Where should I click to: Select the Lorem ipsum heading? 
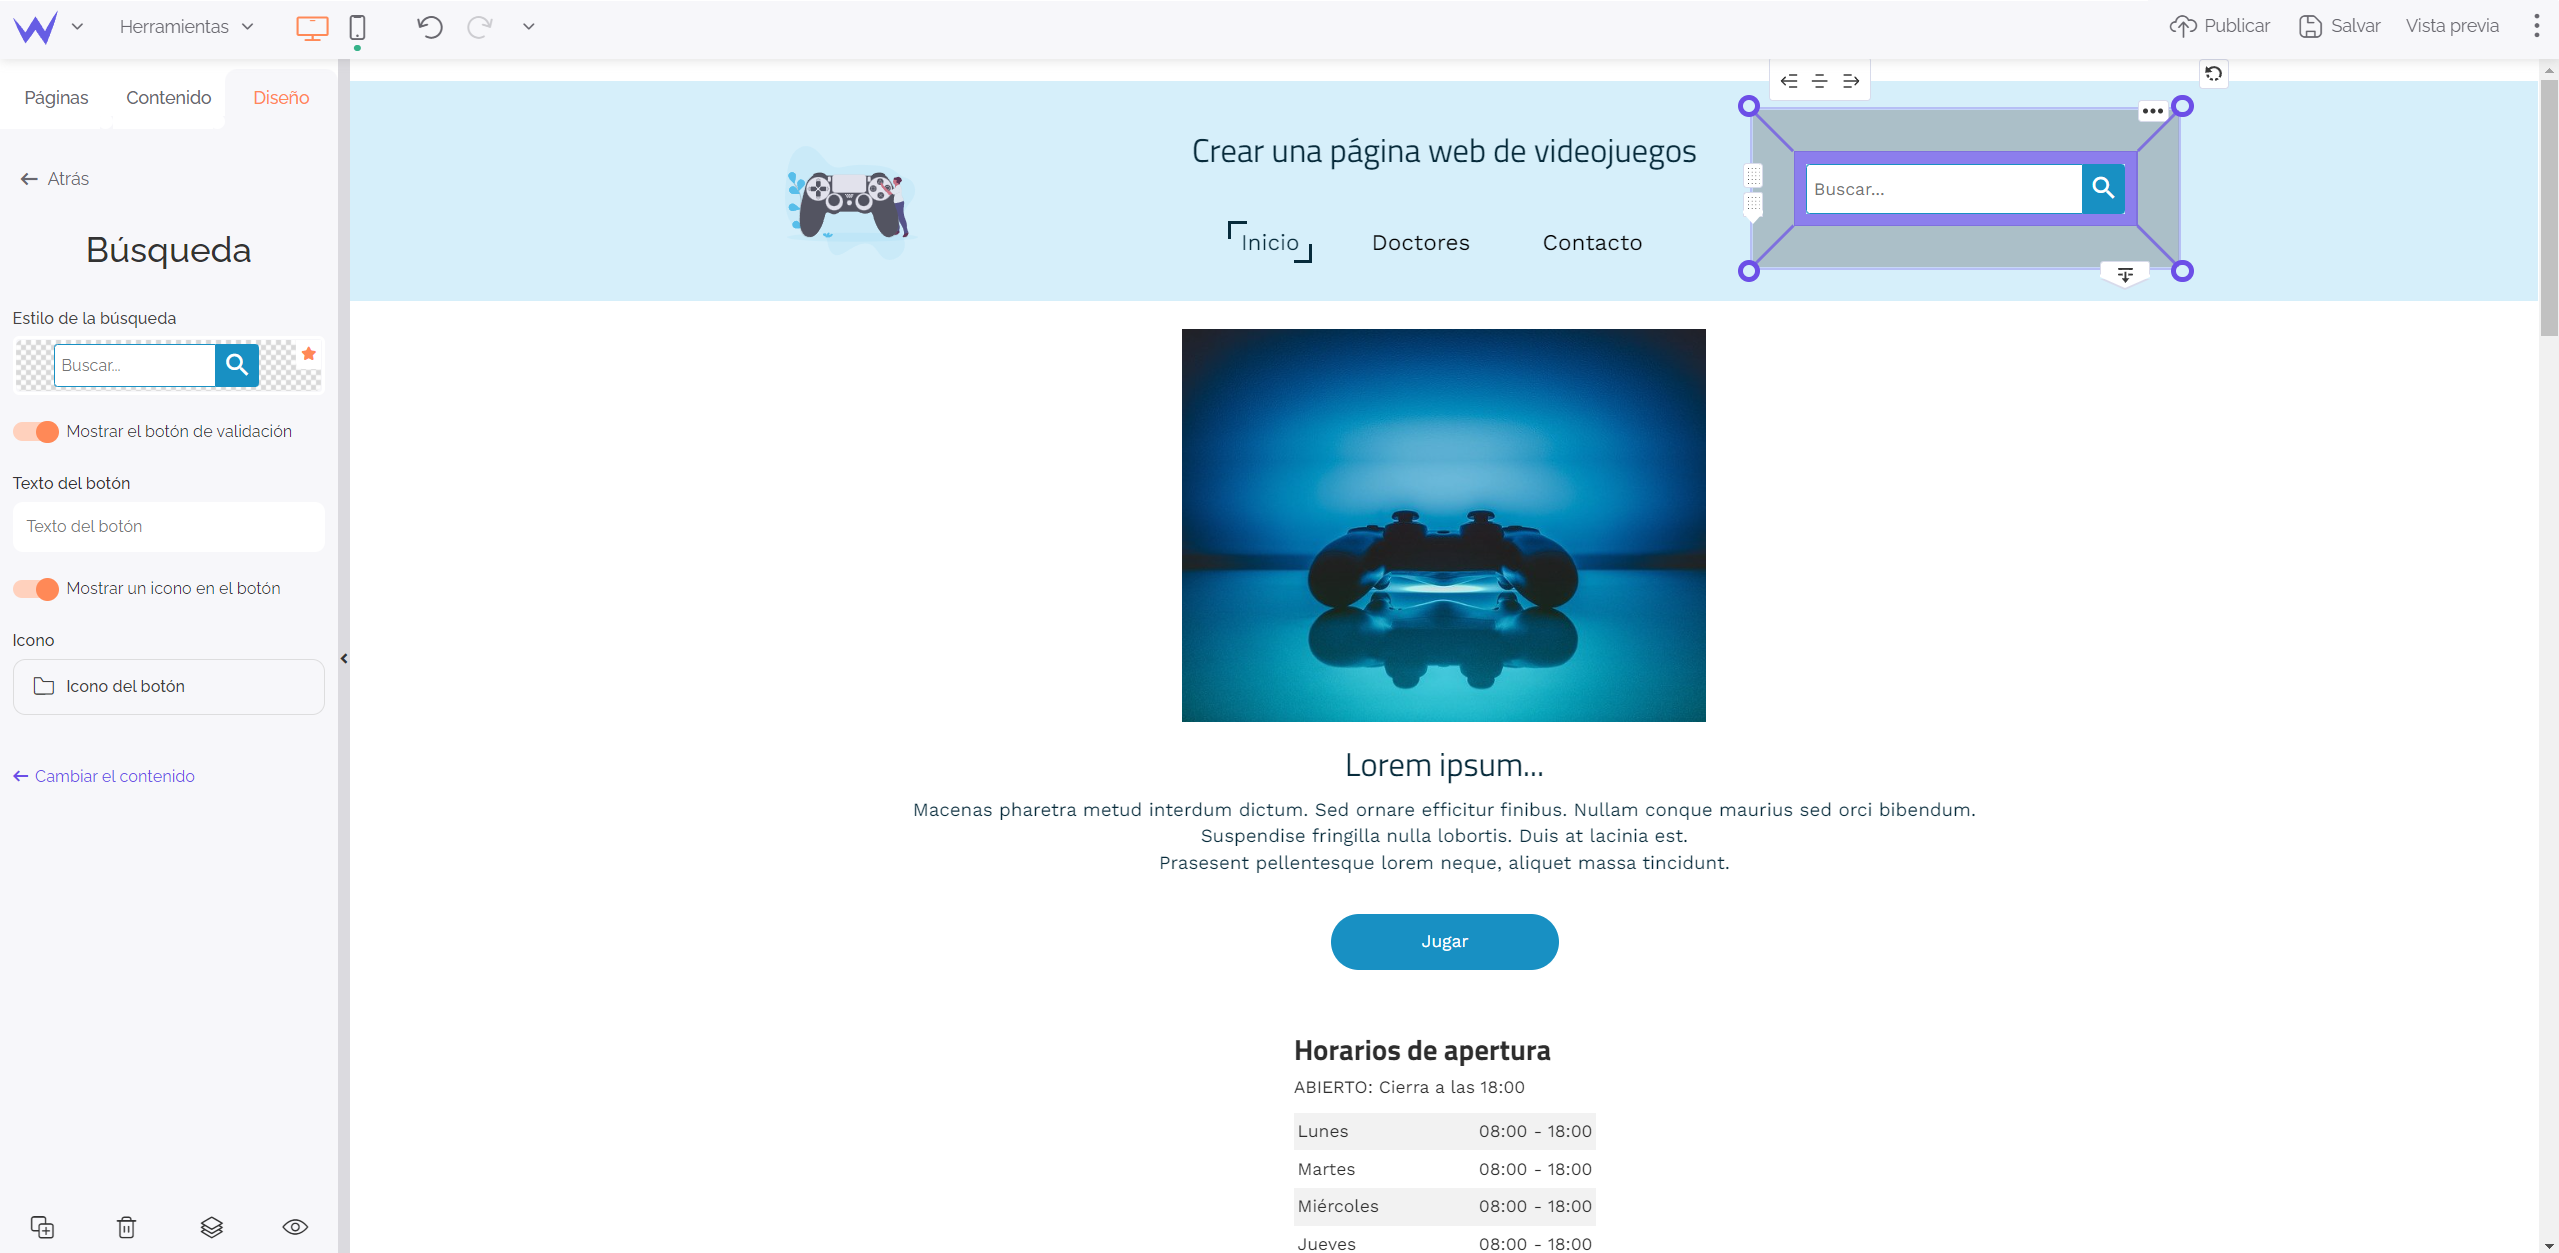point(1444,765)
